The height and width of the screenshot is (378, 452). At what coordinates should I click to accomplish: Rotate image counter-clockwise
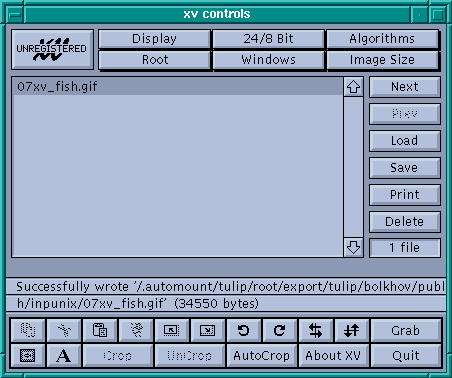coord(244,330)
